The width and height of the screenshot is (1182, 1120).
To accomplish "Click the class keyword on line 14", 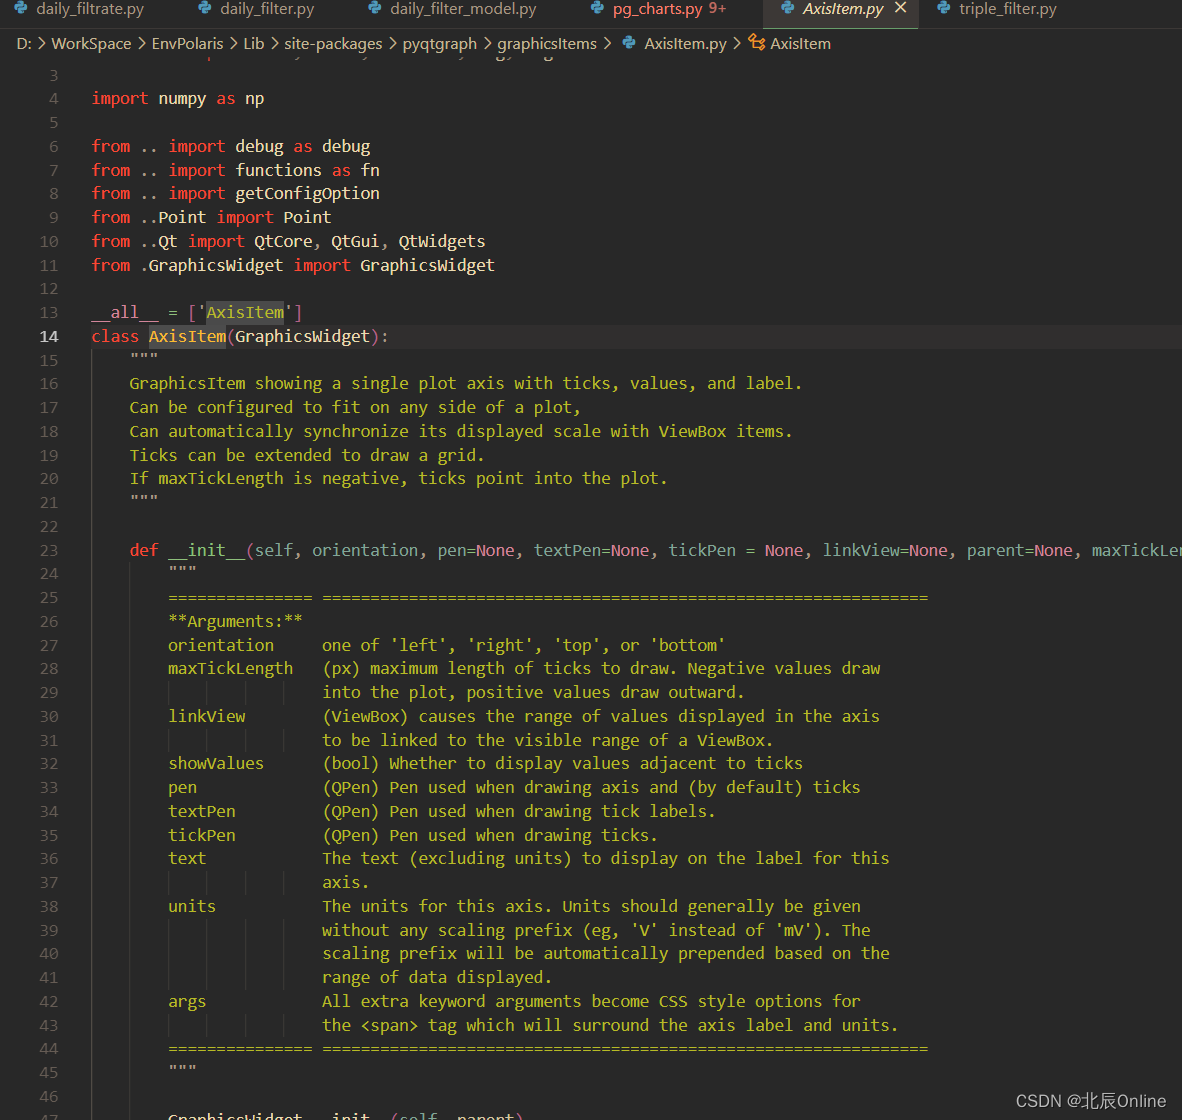I will click(x=115, y=337).
